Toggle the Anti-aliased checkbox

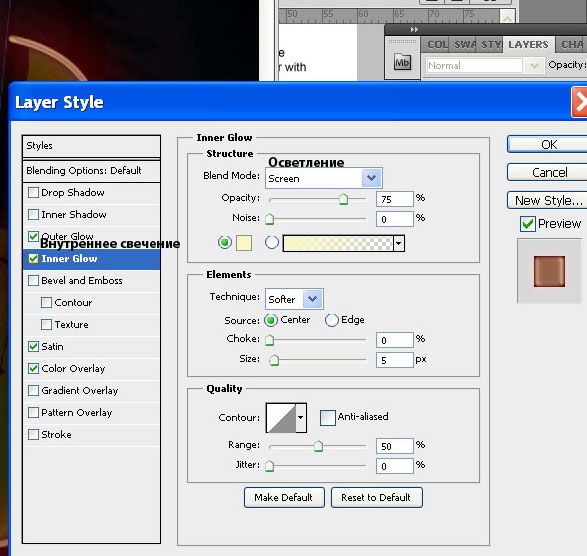click(x=328, y=417)
